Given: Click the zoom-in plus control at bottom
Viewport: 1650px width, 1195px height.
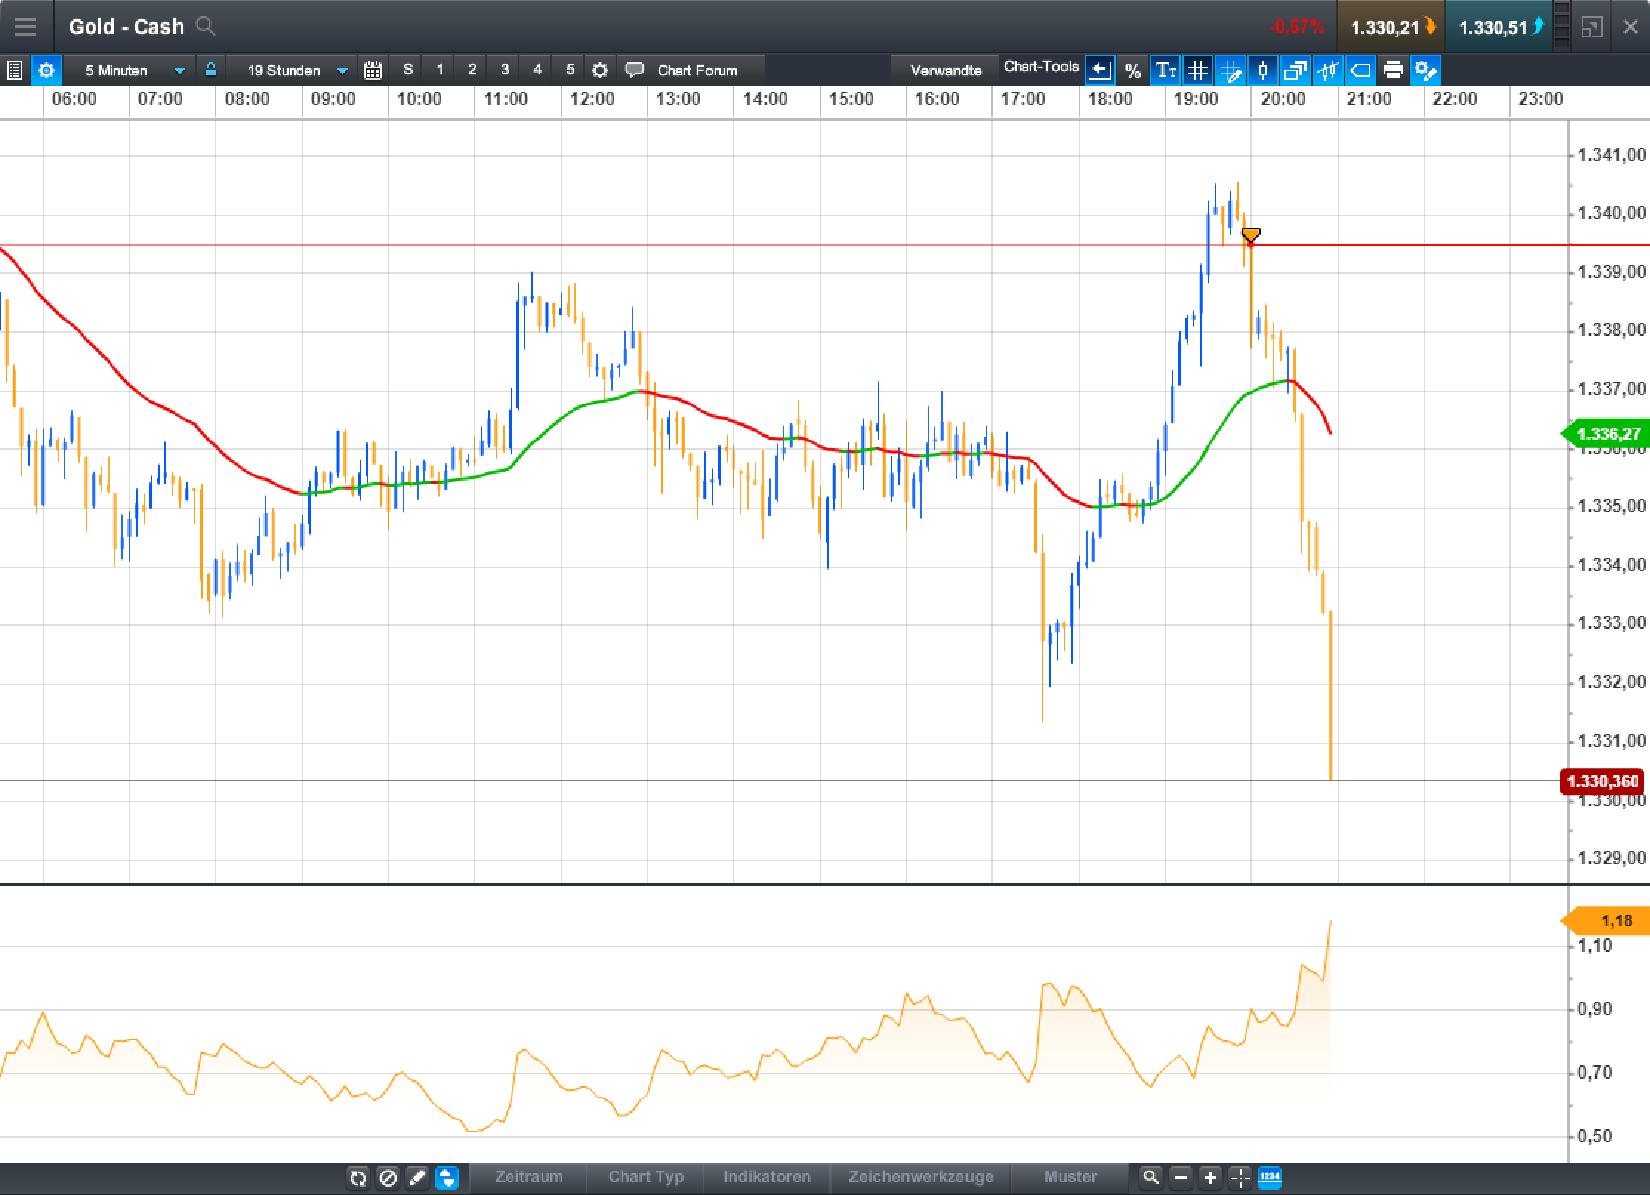Looking at the screenshot, I should (x=1210, y=1177).
